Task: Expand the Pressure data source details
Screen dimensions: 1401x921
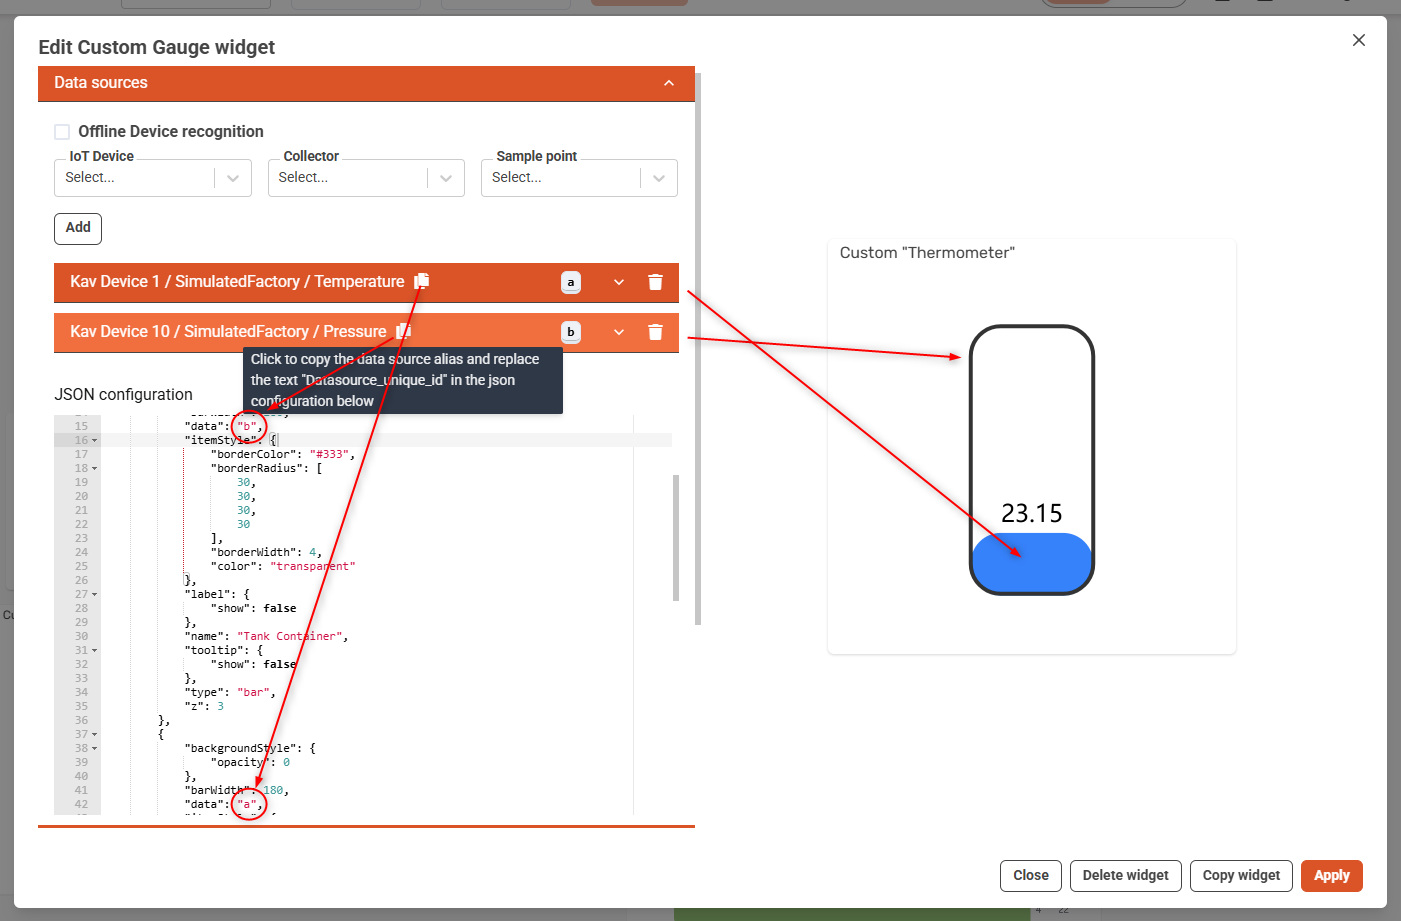Action: (618, 332)
